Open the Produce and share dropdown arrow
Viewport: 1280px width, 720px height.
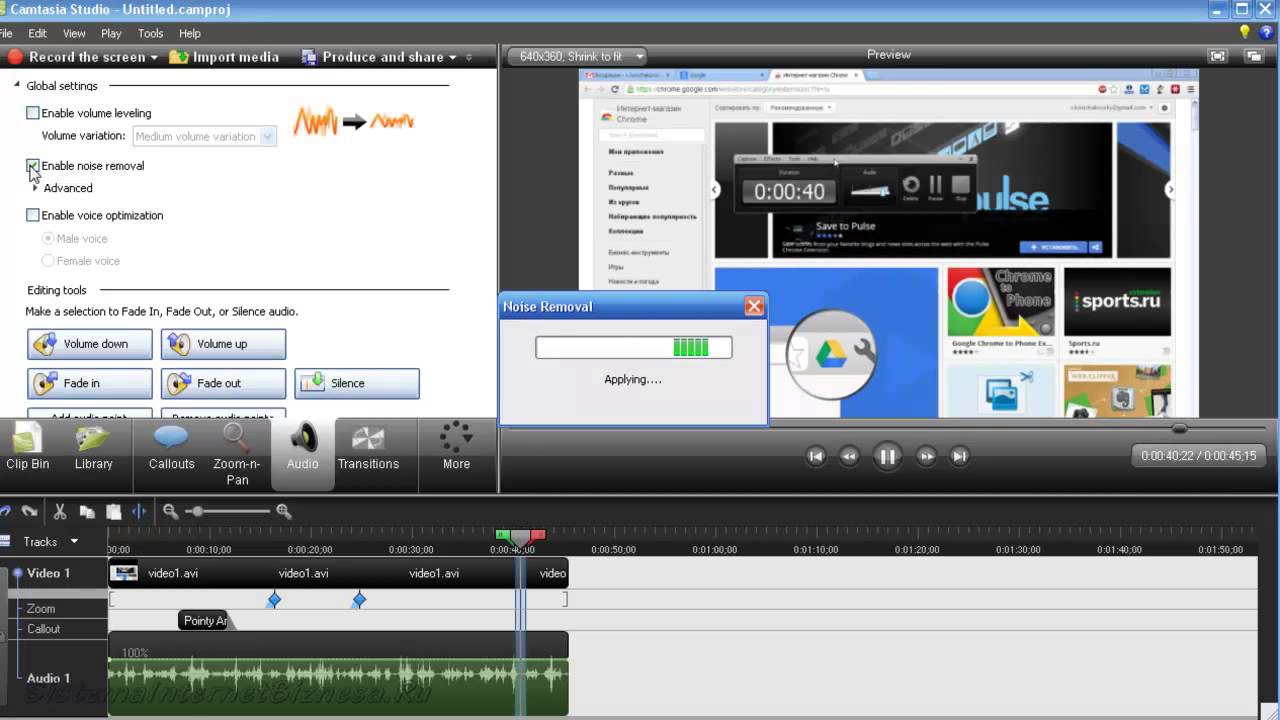click(452, 58)
